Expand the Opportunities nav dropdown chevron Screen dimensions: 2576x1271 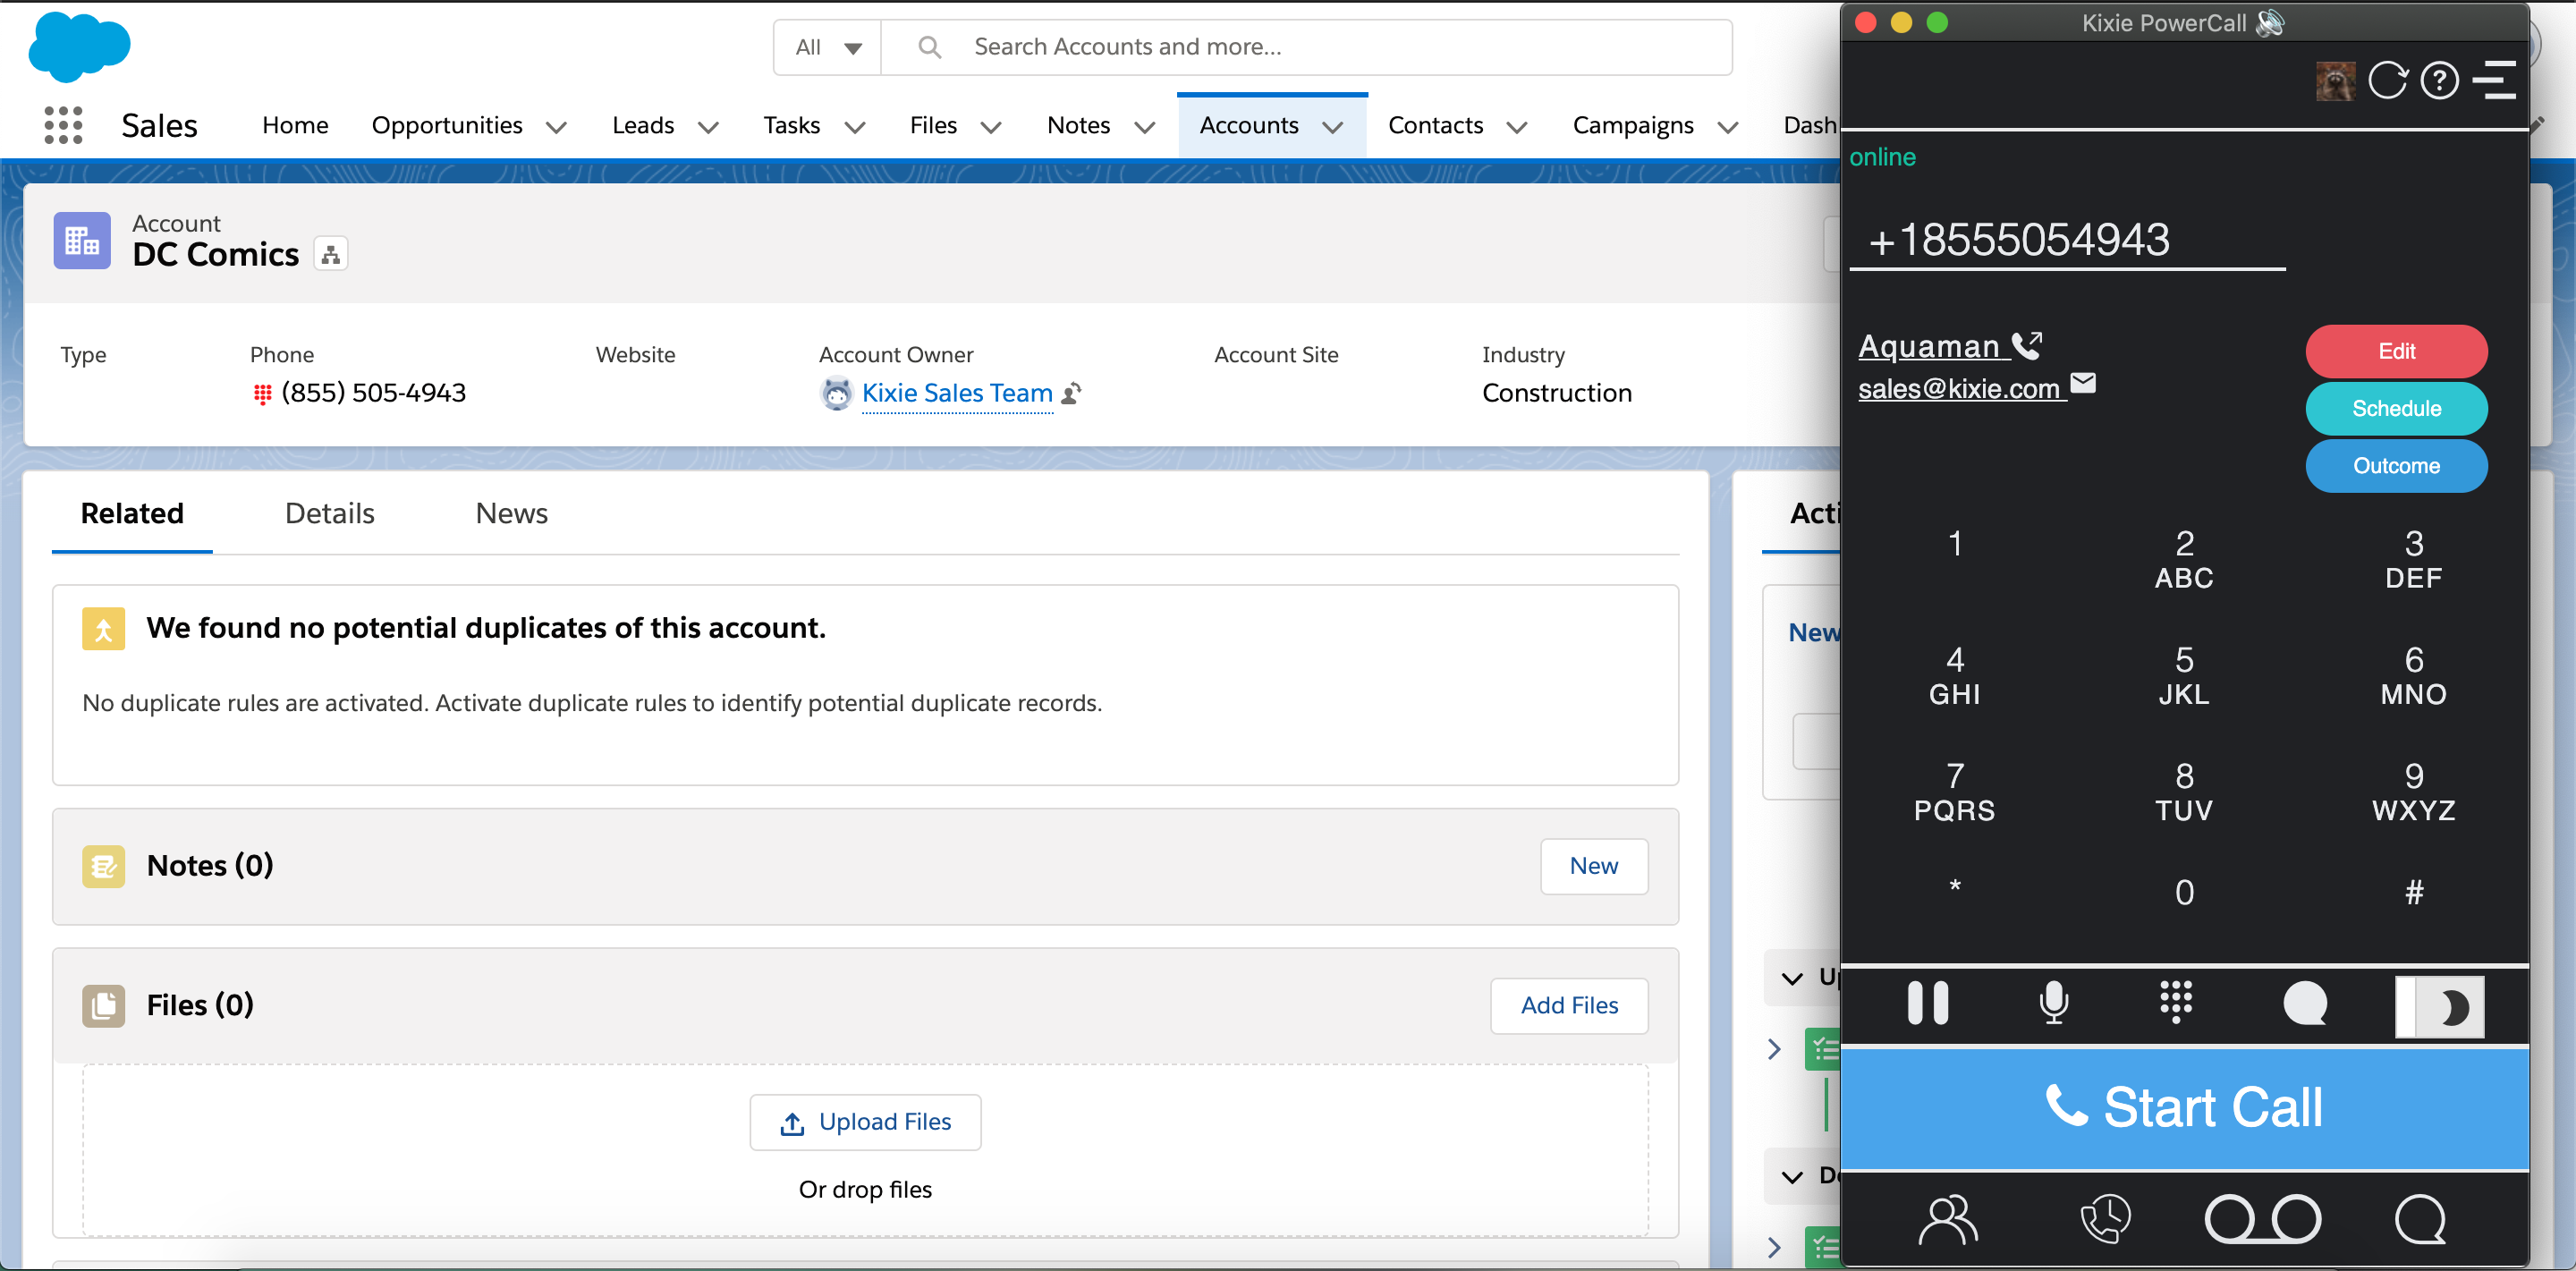[x=556, y=127]
